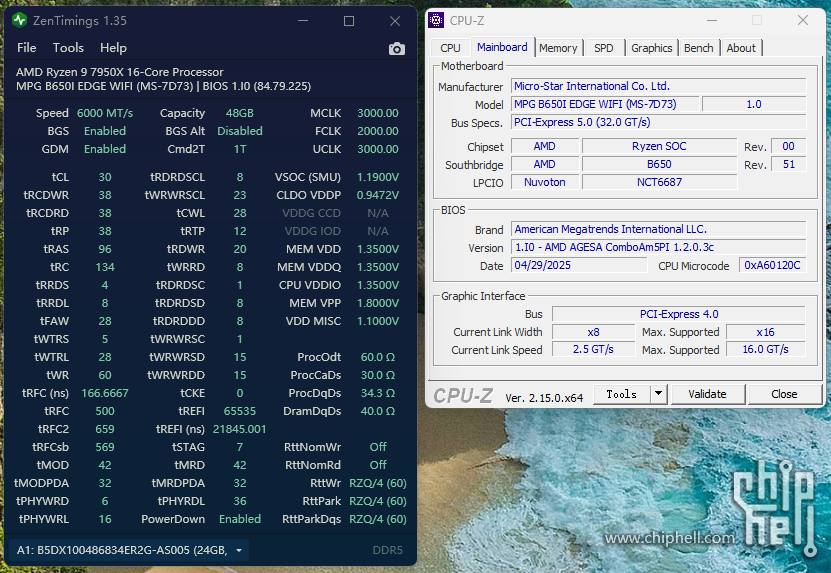Open the CPU-Z Tools dropdown arrow
Screen dimensions: 831x573
click(658, 394)
